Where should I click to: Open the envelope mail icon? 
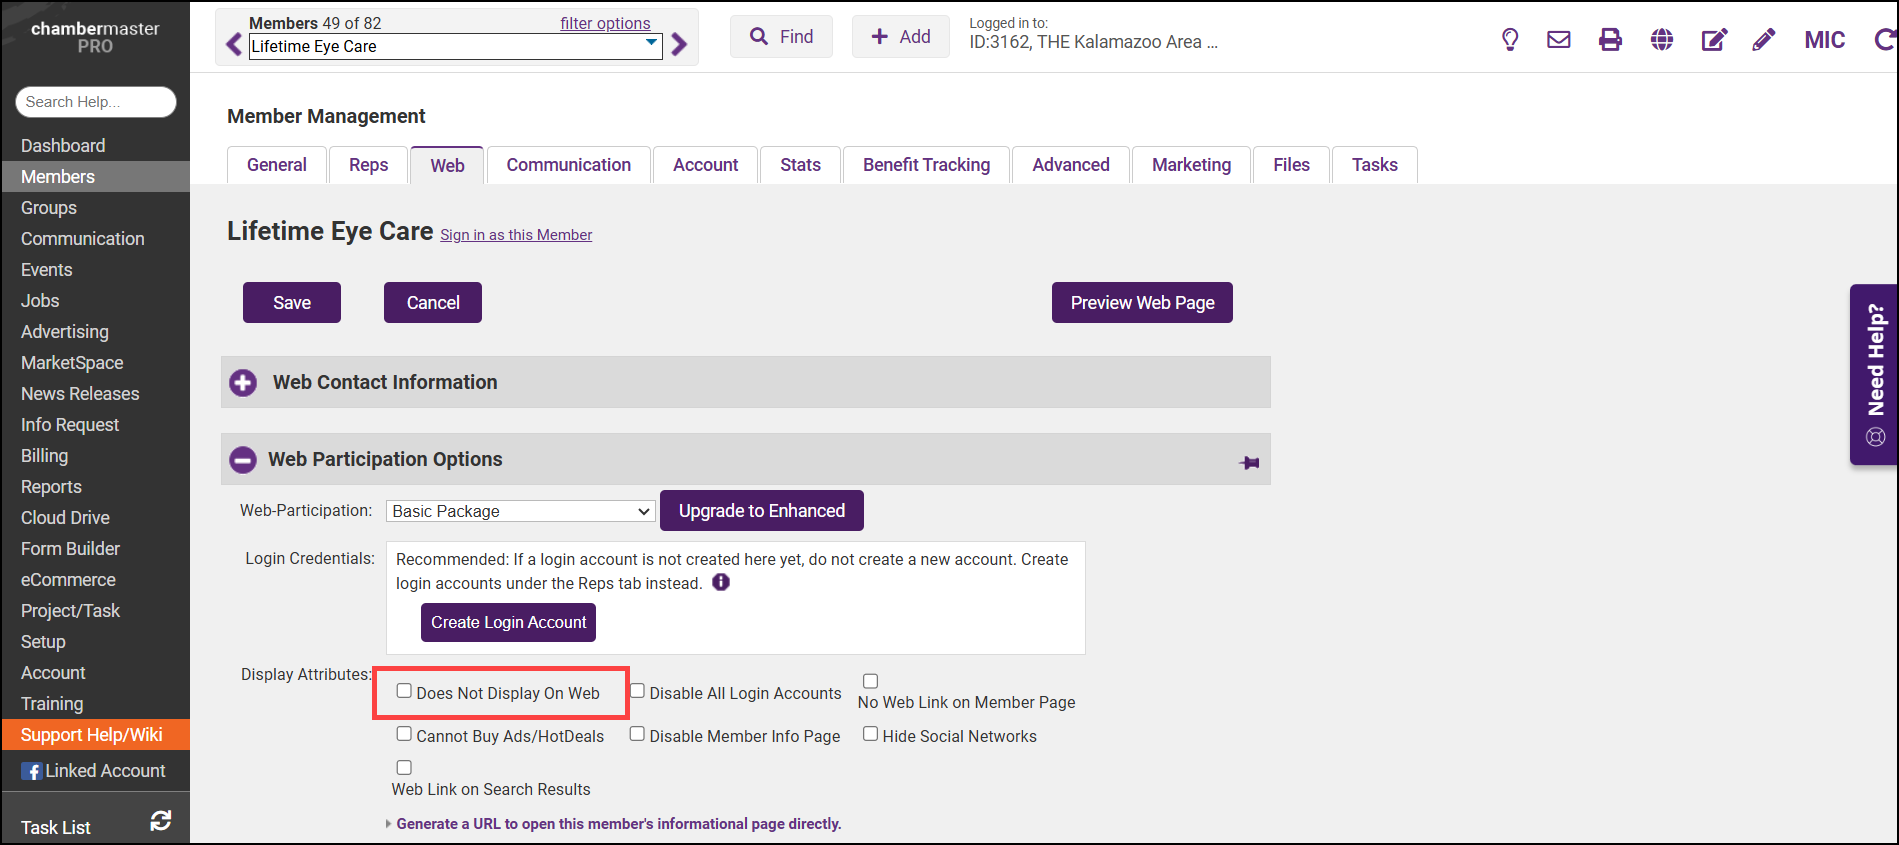coord(1558,39)
